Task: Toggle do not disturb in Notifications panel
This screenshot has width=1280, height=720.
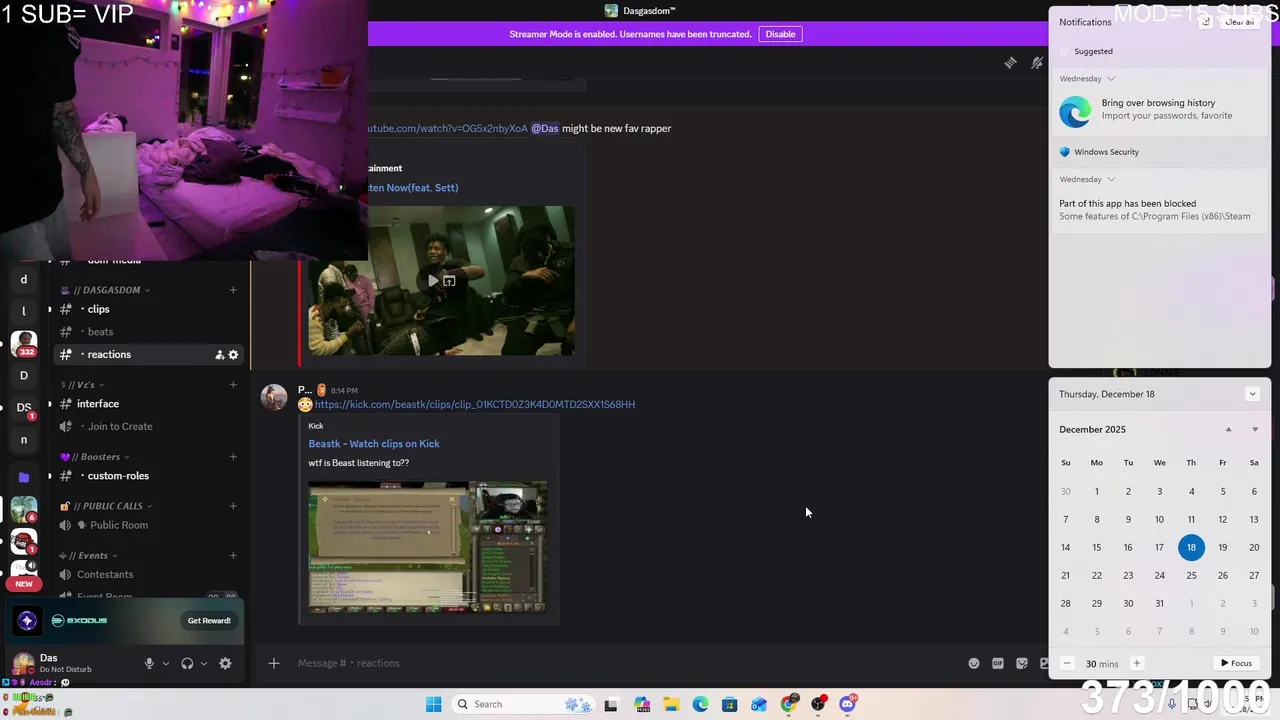Action: tap(1206, 22)
